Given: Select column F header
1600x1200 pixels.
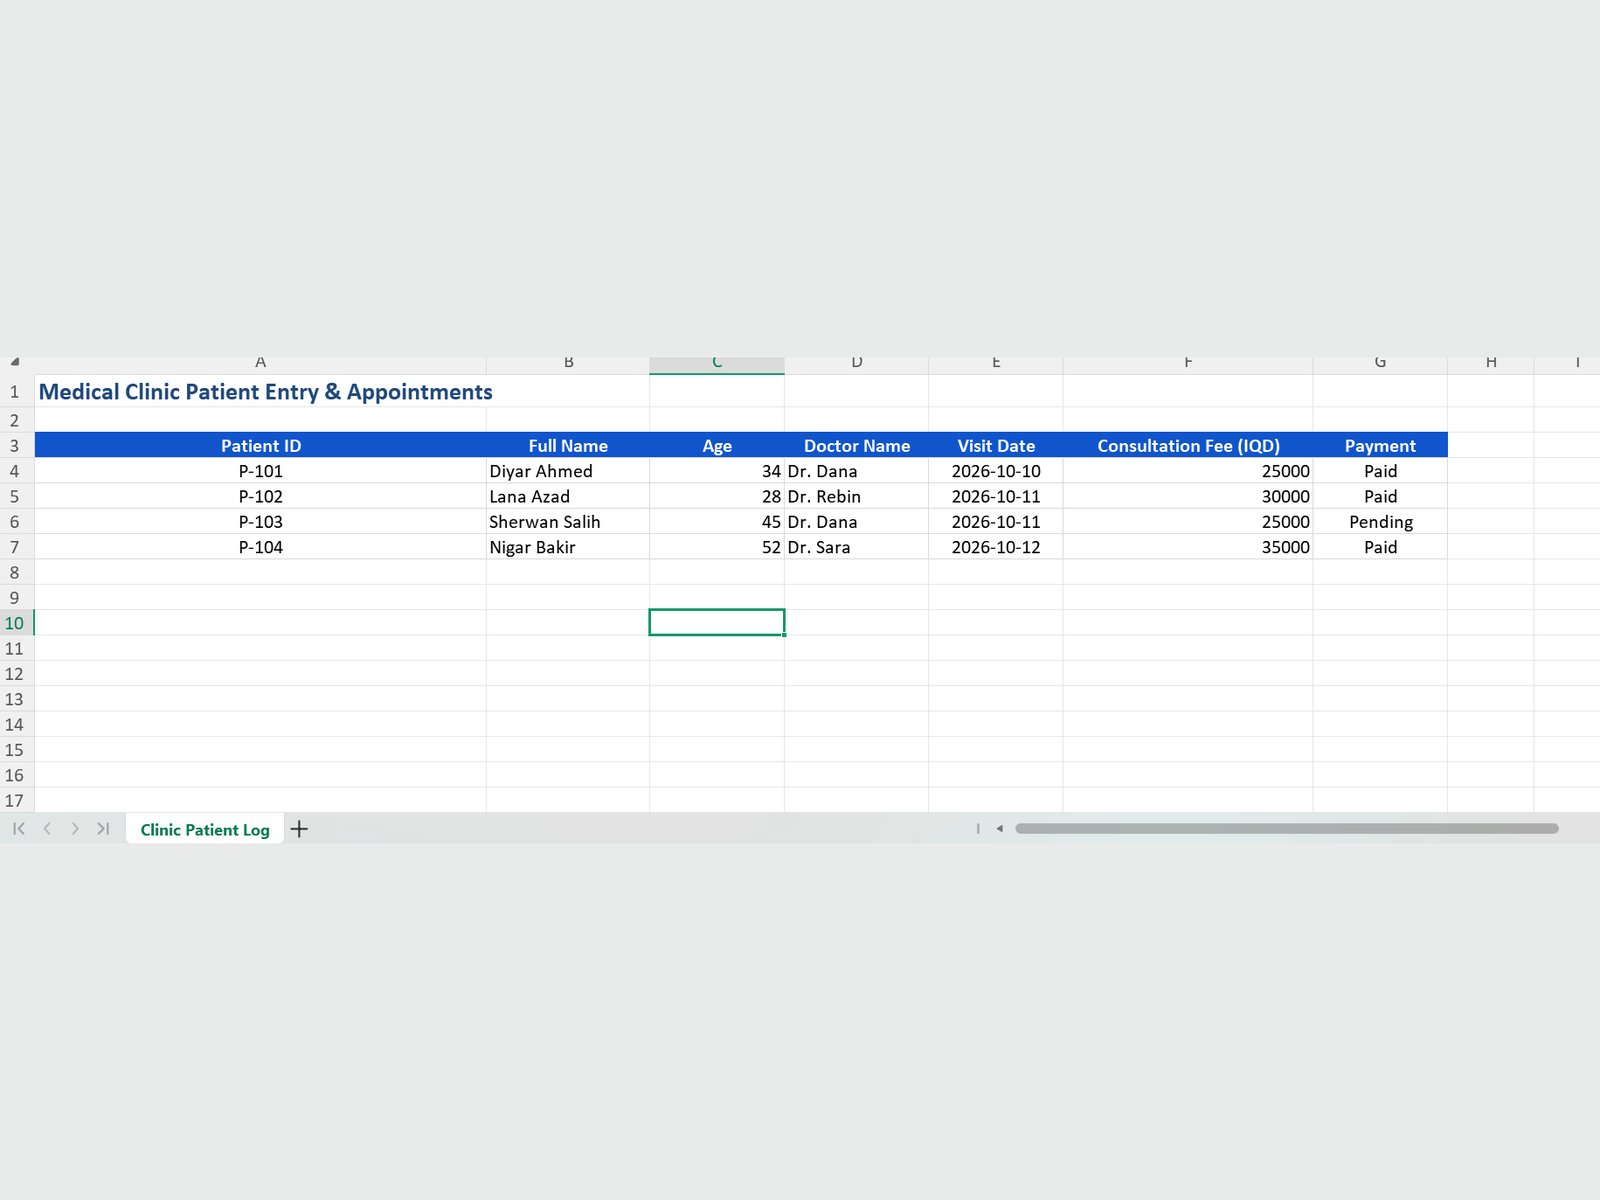Looking at the screenshot, I should 1188,364.
